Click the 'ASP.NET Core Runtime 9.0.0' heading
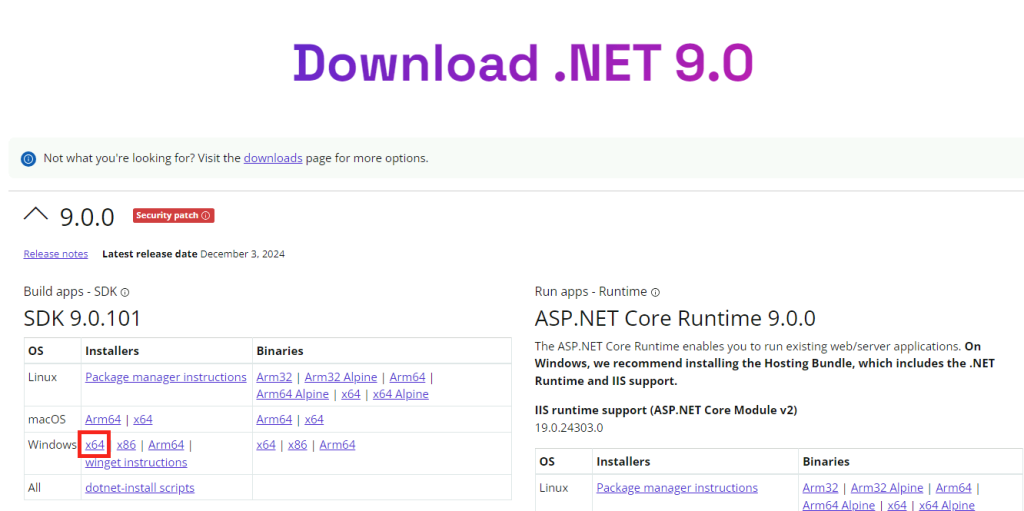This screenshot has height=511, width=1024. [x=675, y=319]
